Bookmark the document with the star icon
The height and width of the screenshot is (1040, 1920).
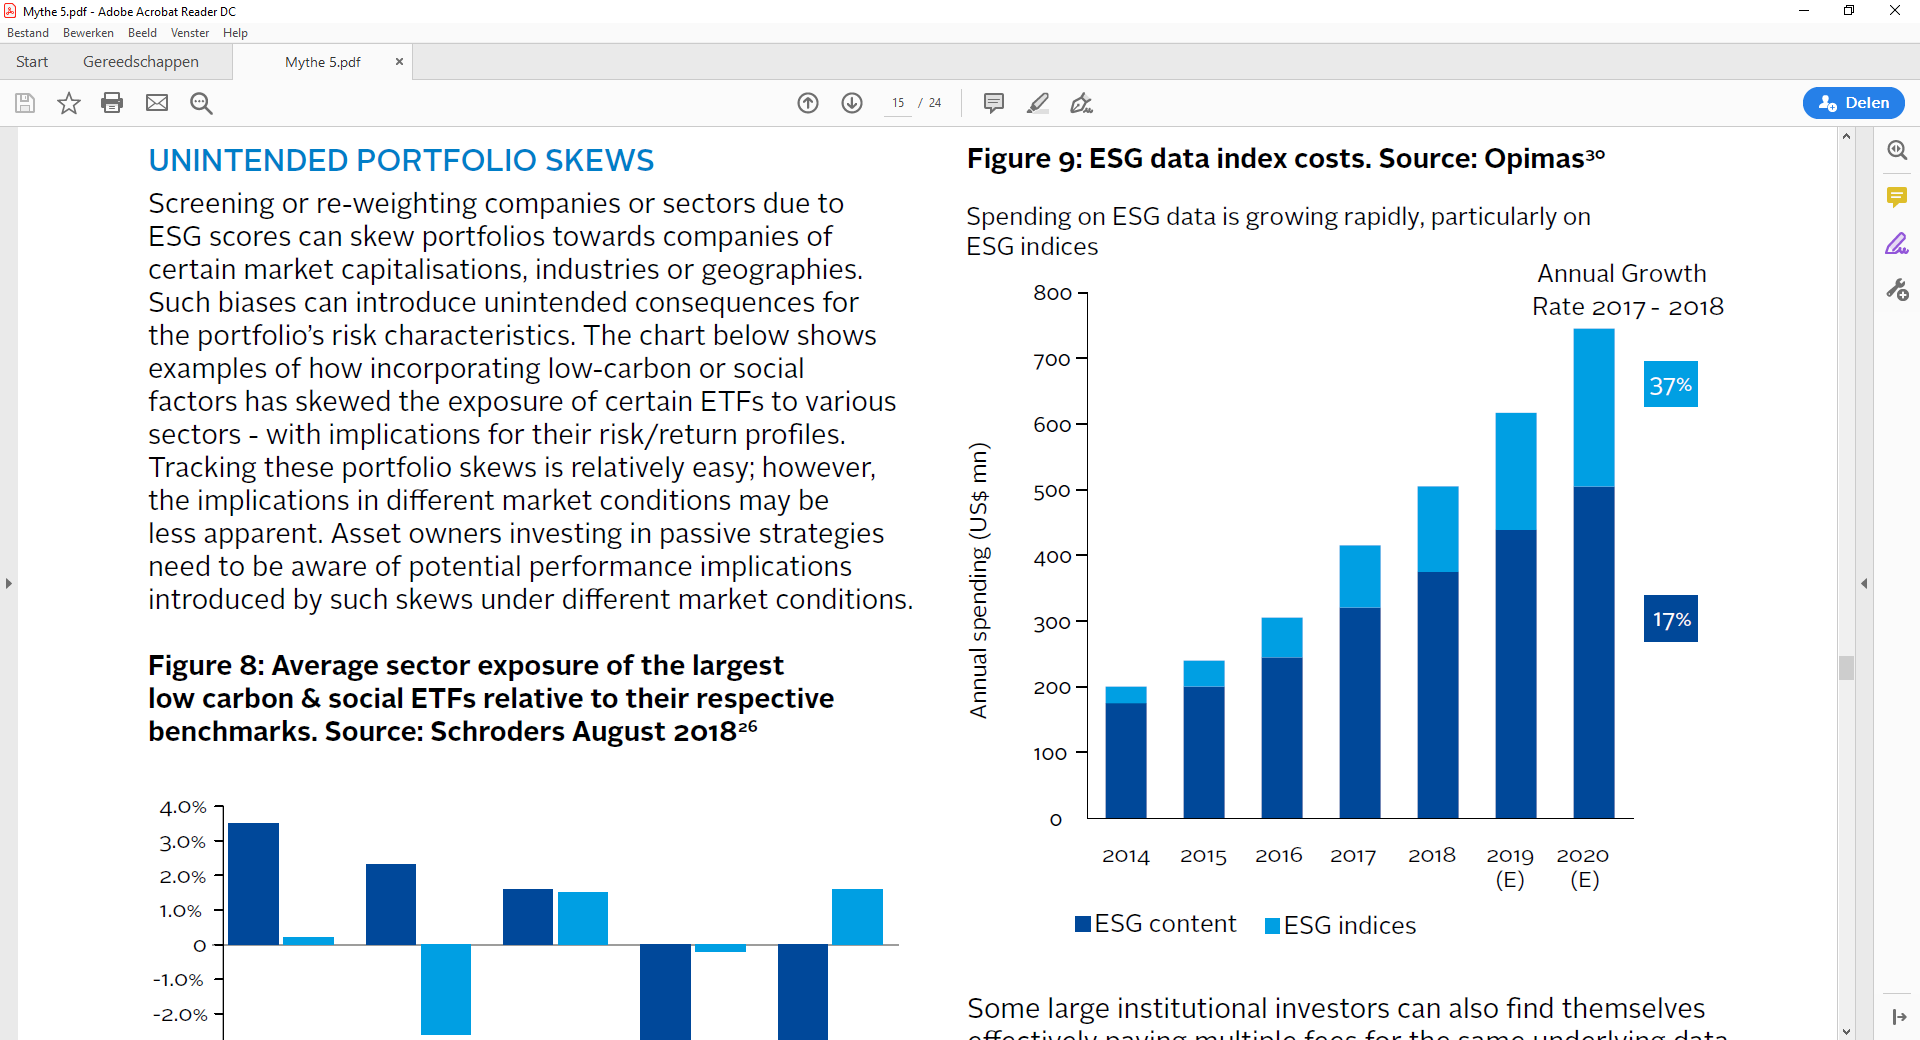(69, 103)
